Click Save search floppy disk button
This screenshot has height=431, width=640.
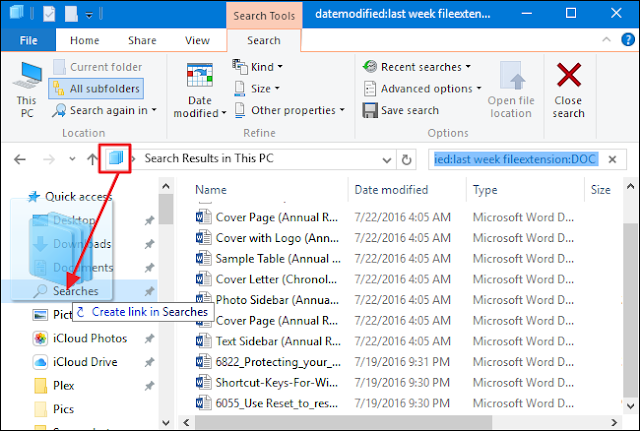point(400,110)
